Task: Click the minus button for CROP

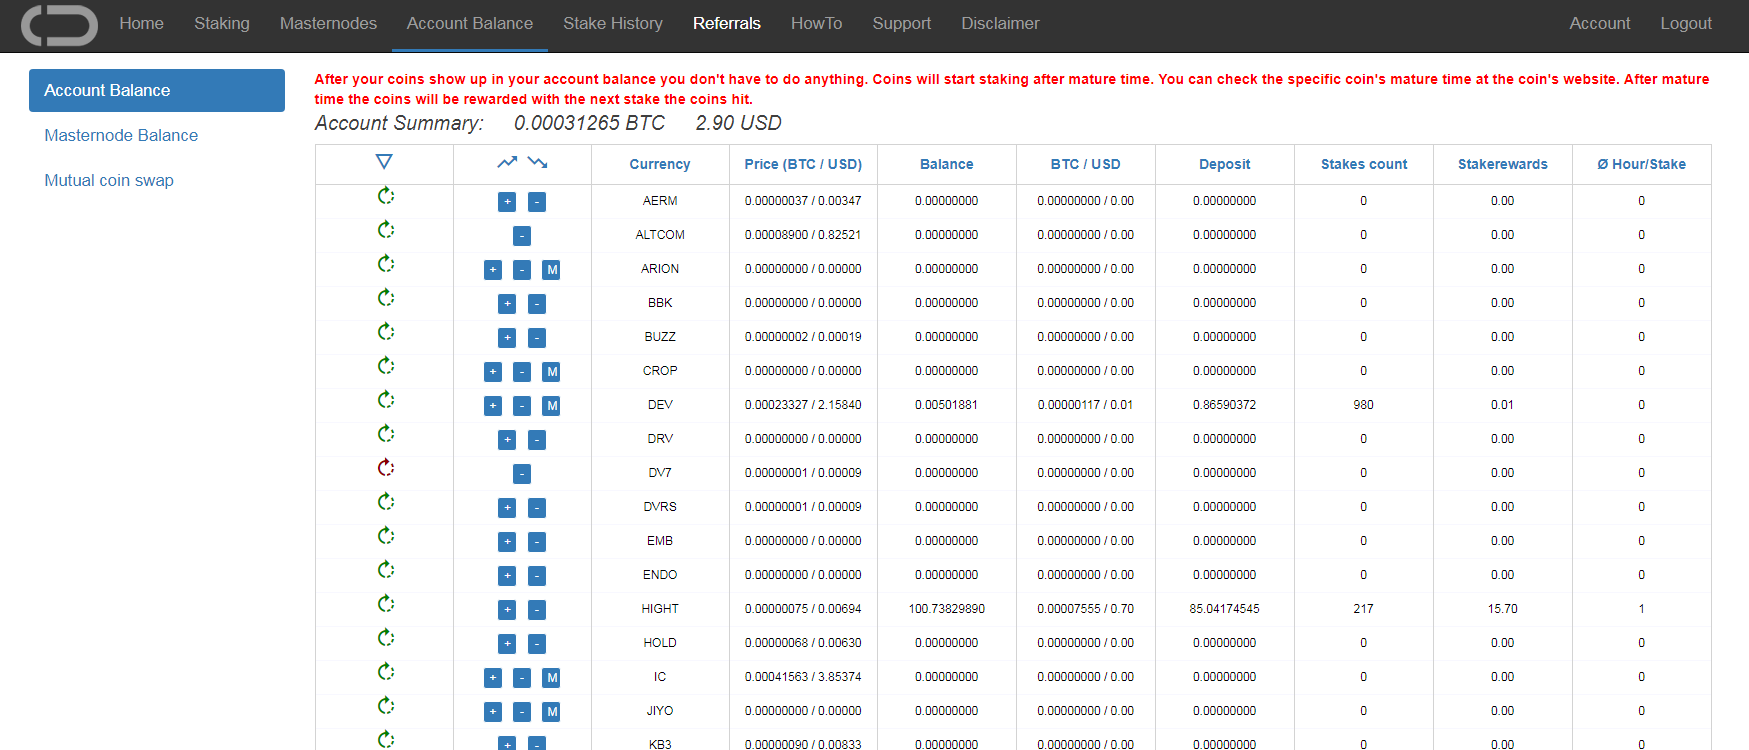Action: [522, 372]
